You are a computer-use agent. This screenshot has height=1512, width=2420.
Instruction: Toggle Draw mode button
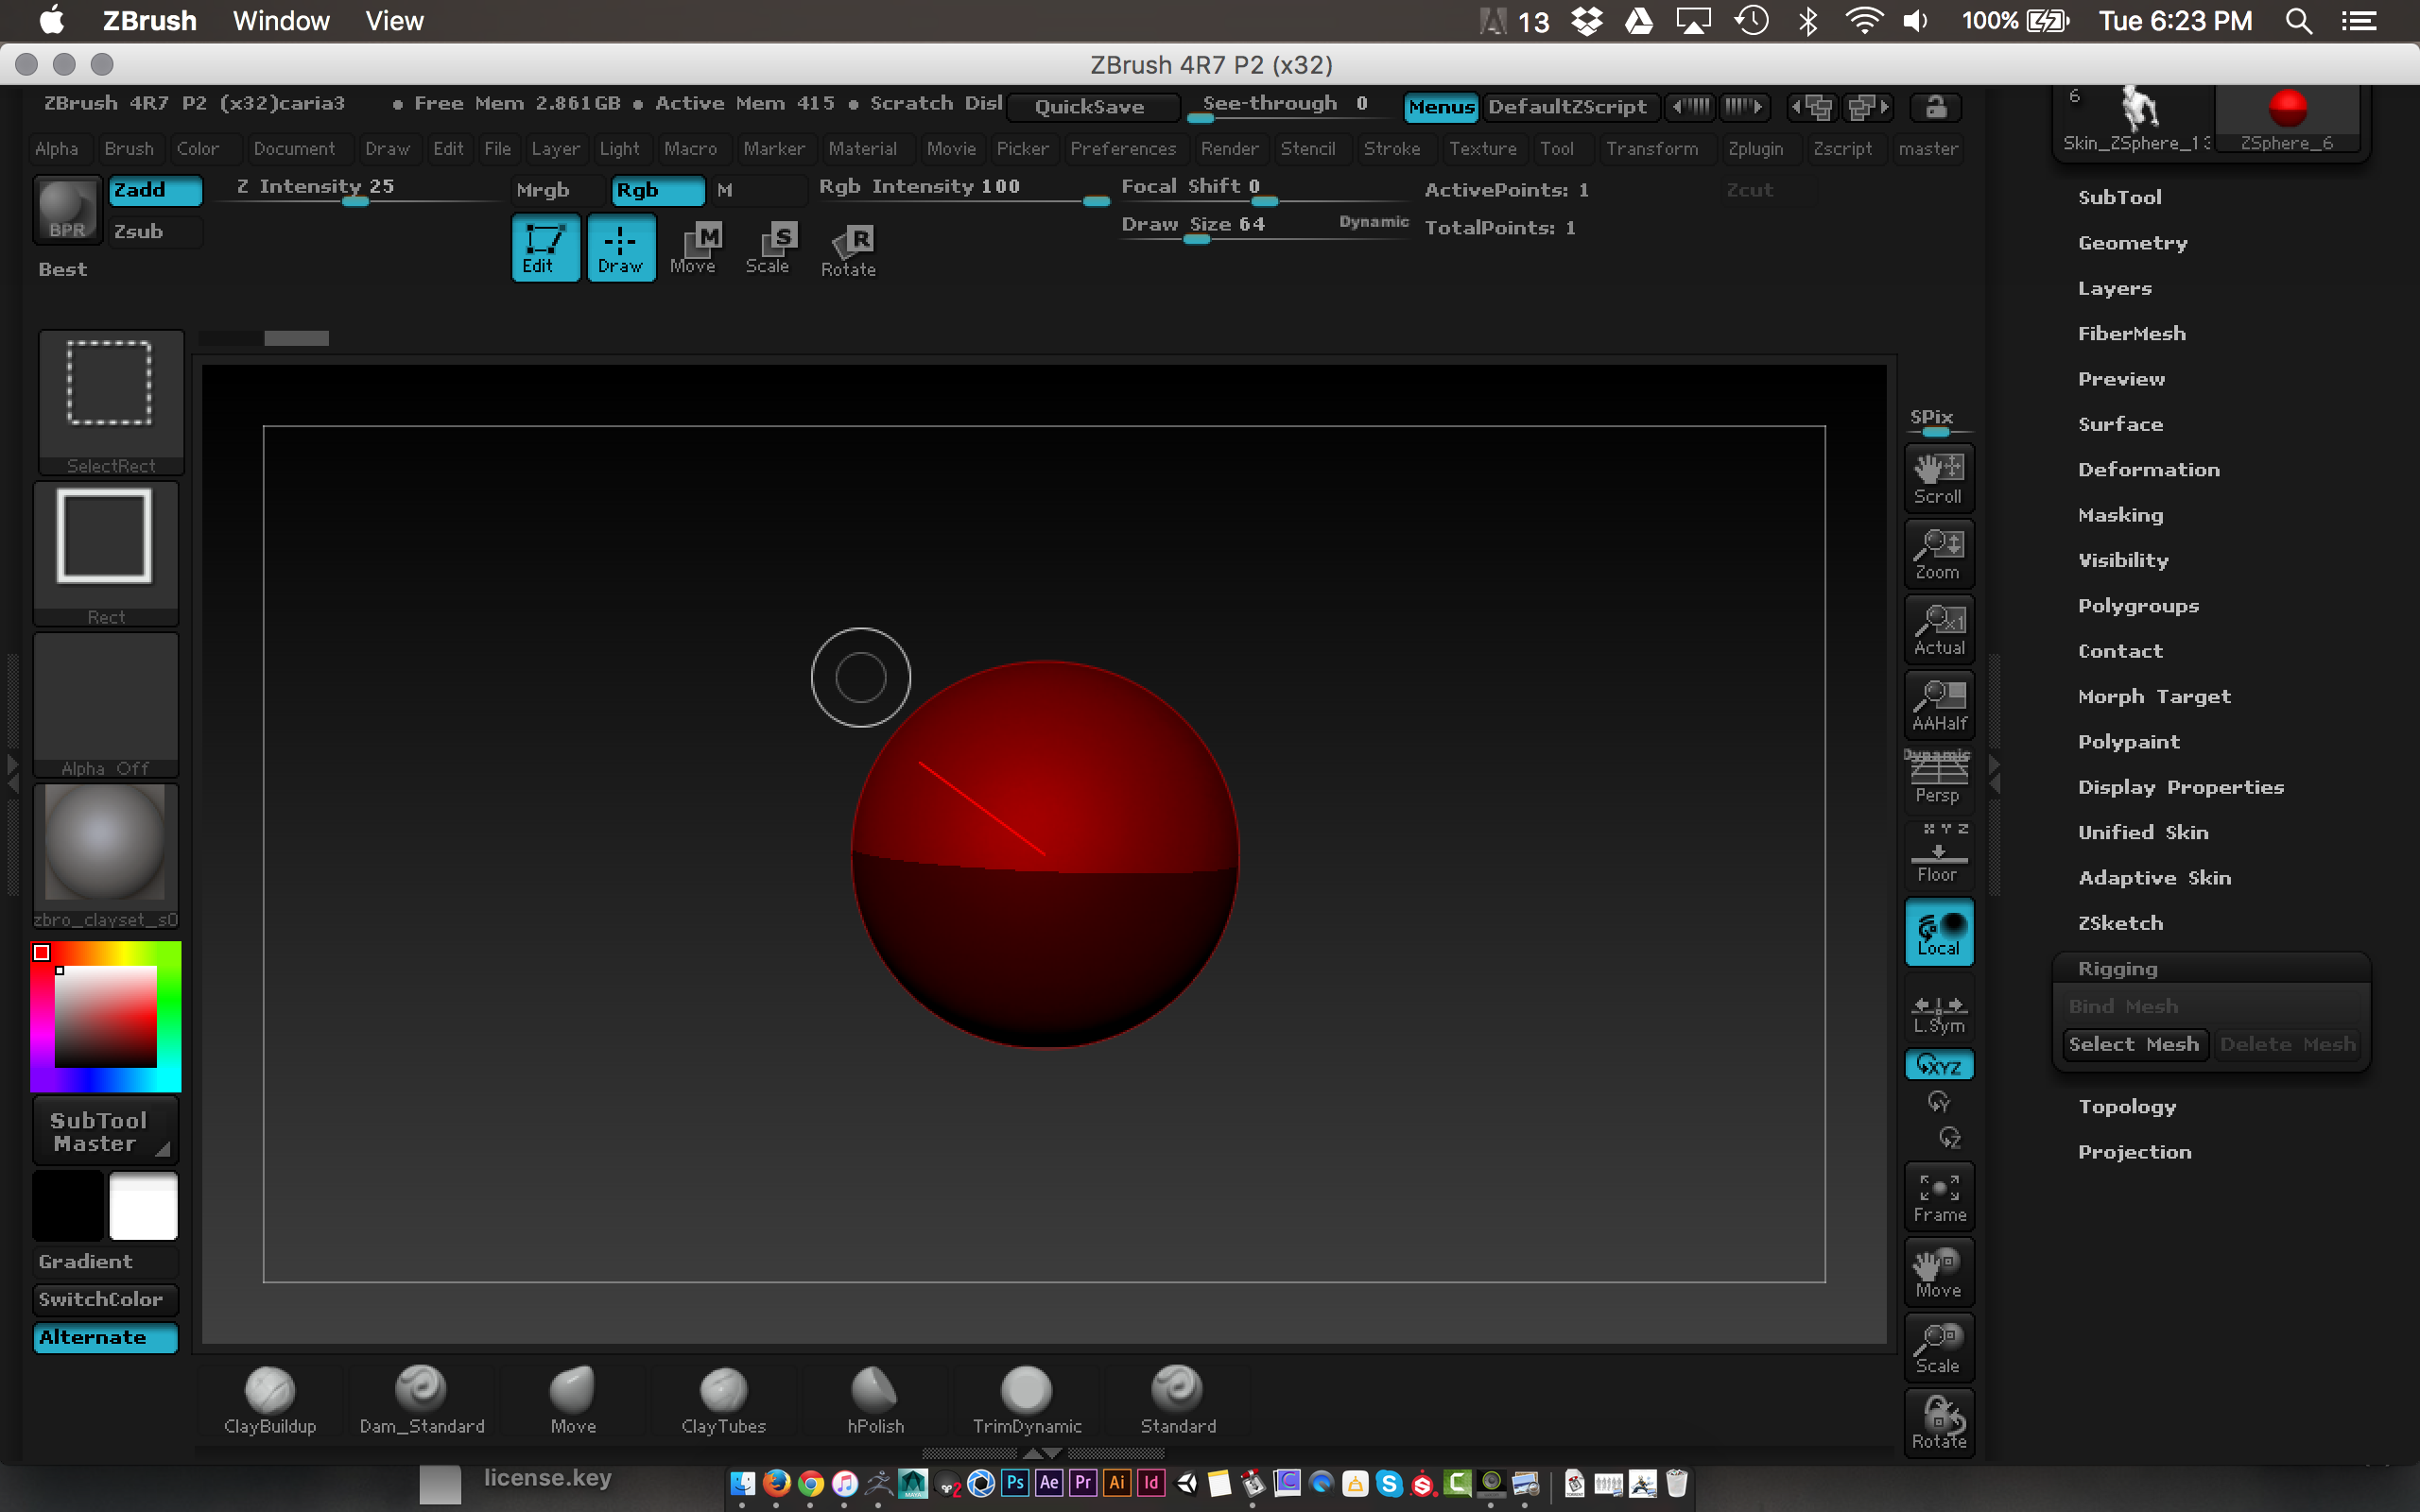click(x=621, y=247)
